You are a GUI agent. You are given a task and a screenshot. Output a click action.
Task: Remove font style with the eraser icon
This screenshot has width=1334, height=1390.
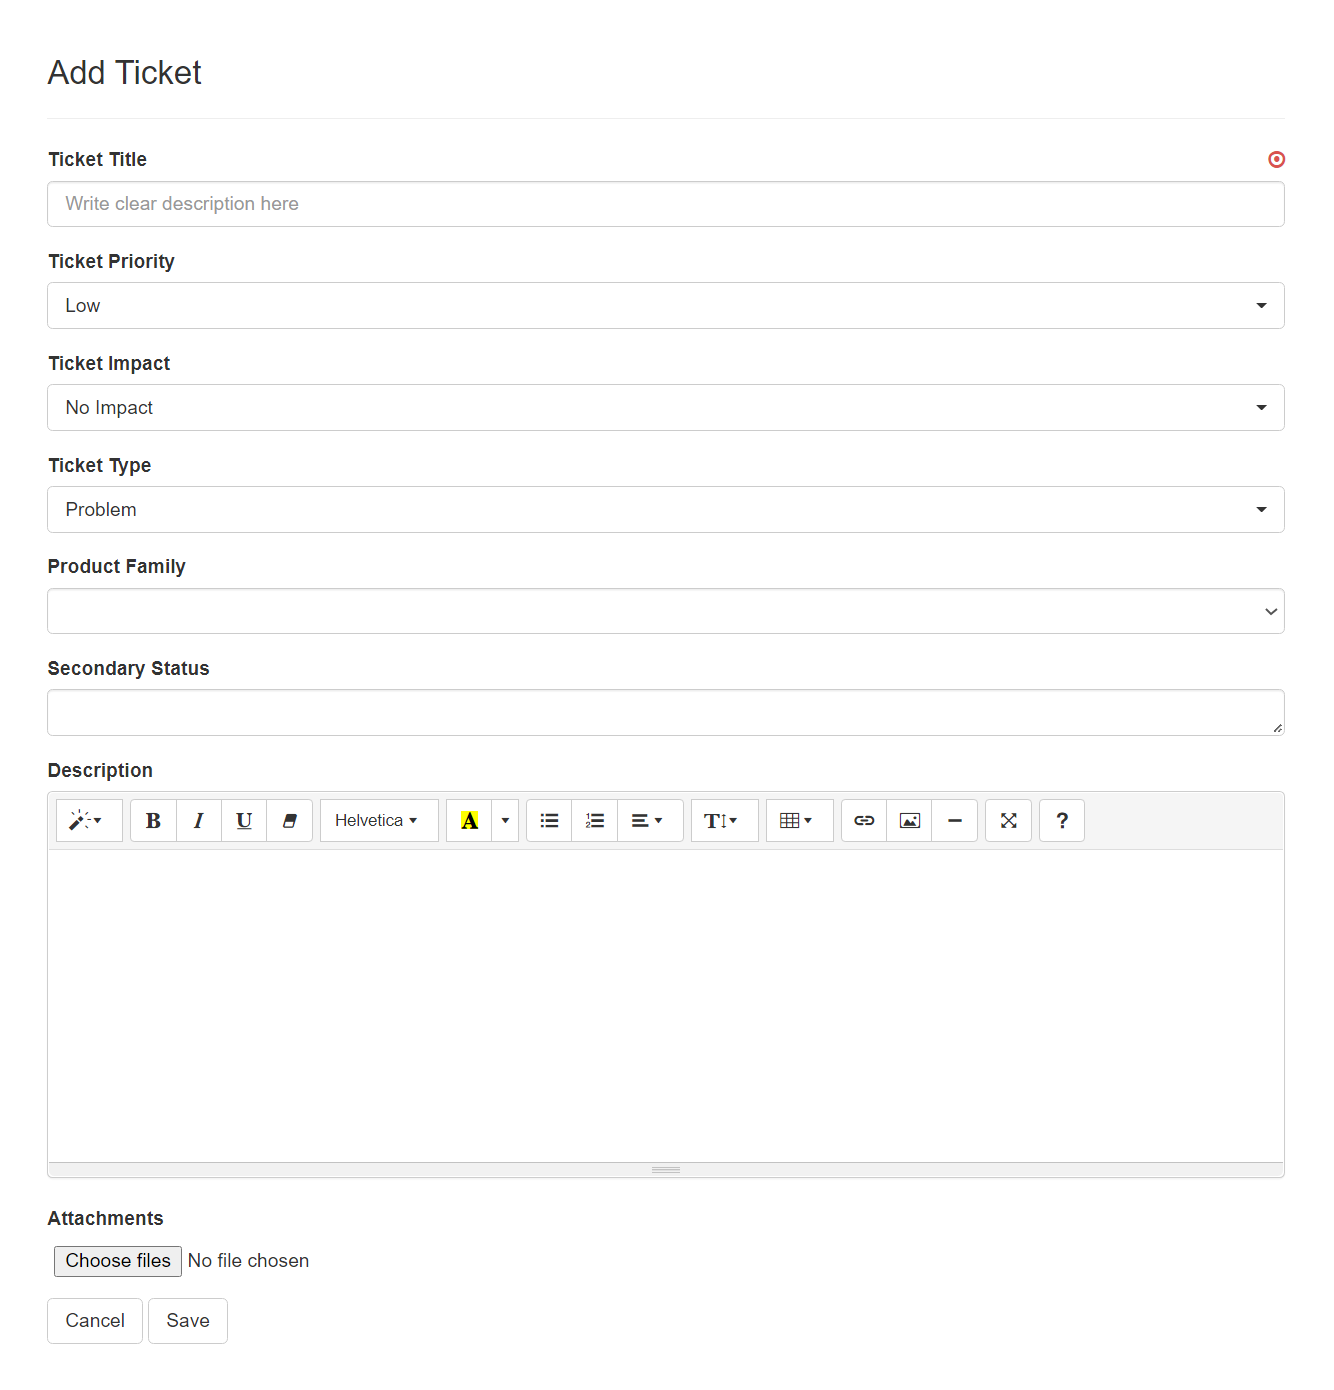[289, 820]
